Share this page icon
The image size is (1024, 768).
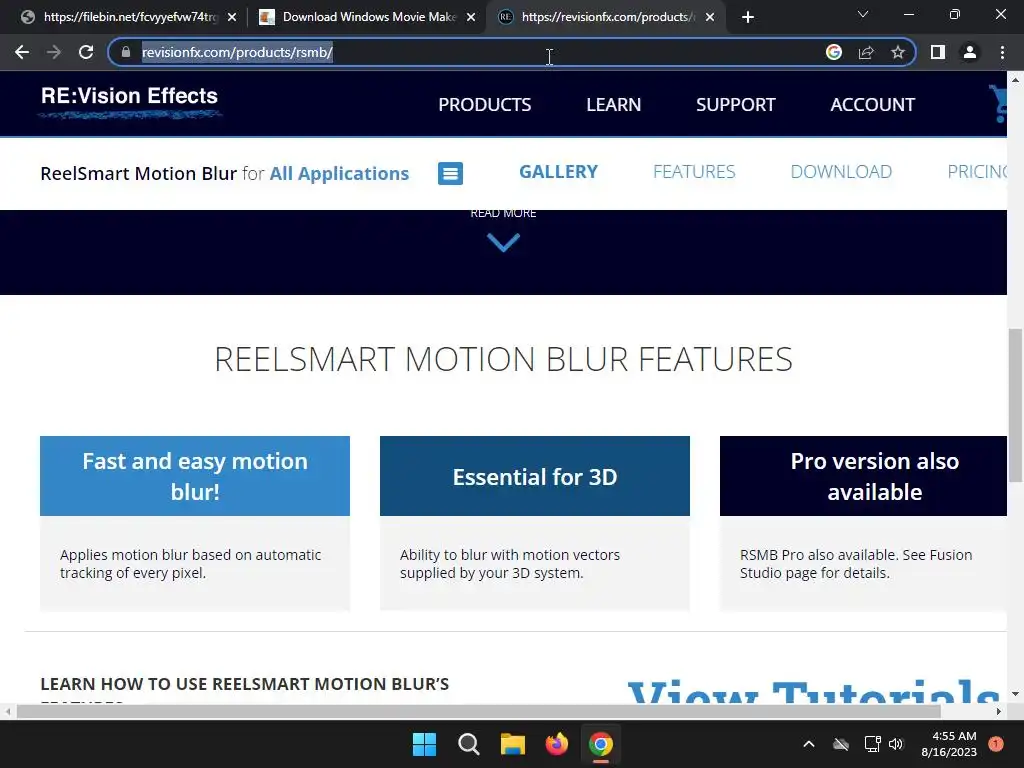point(866,52)
